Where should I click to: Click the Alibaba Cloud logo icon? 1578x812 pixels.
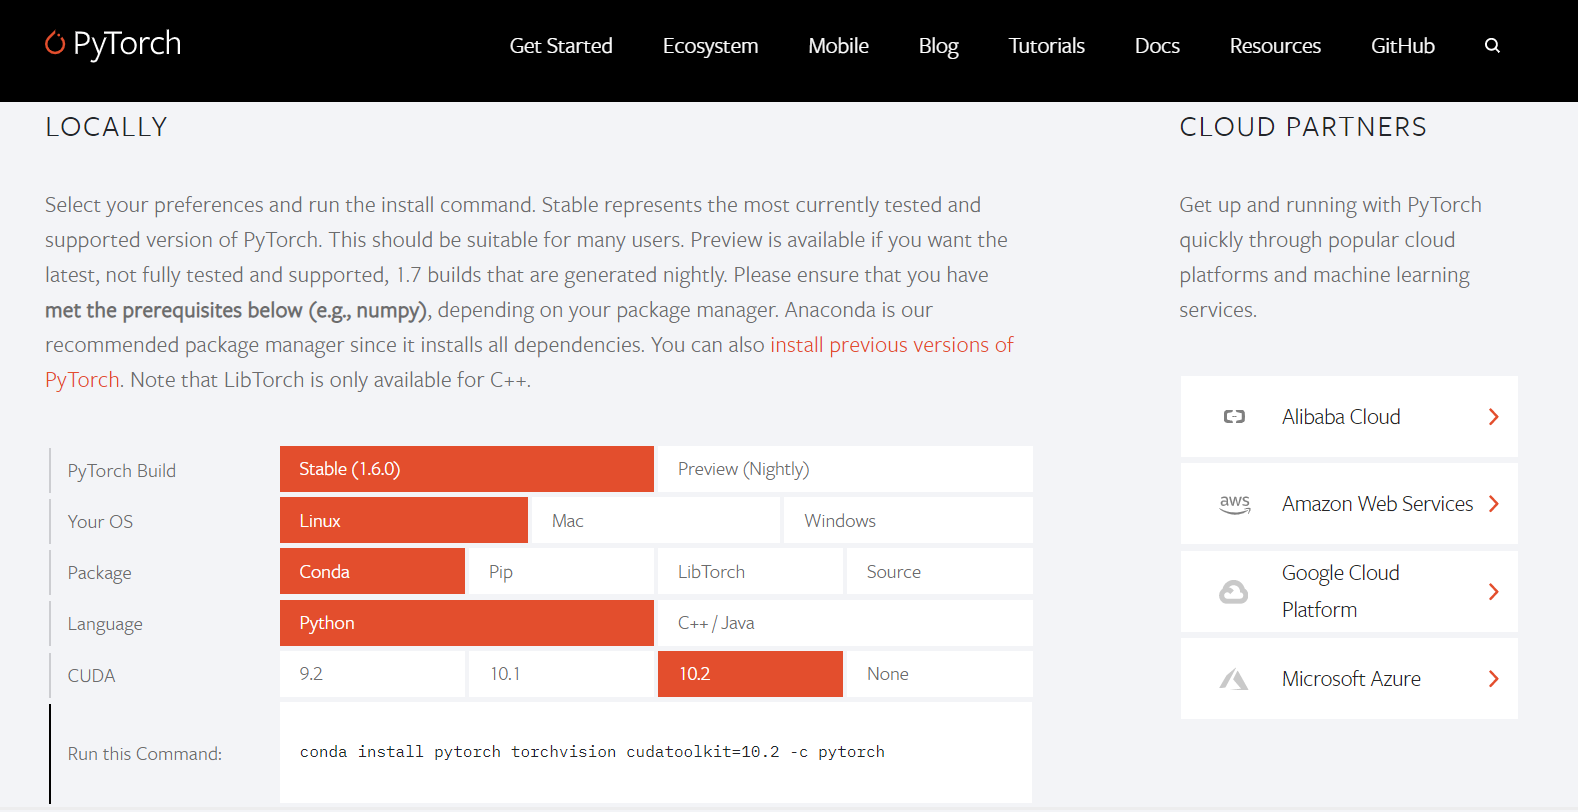(x=1234, y=417)
